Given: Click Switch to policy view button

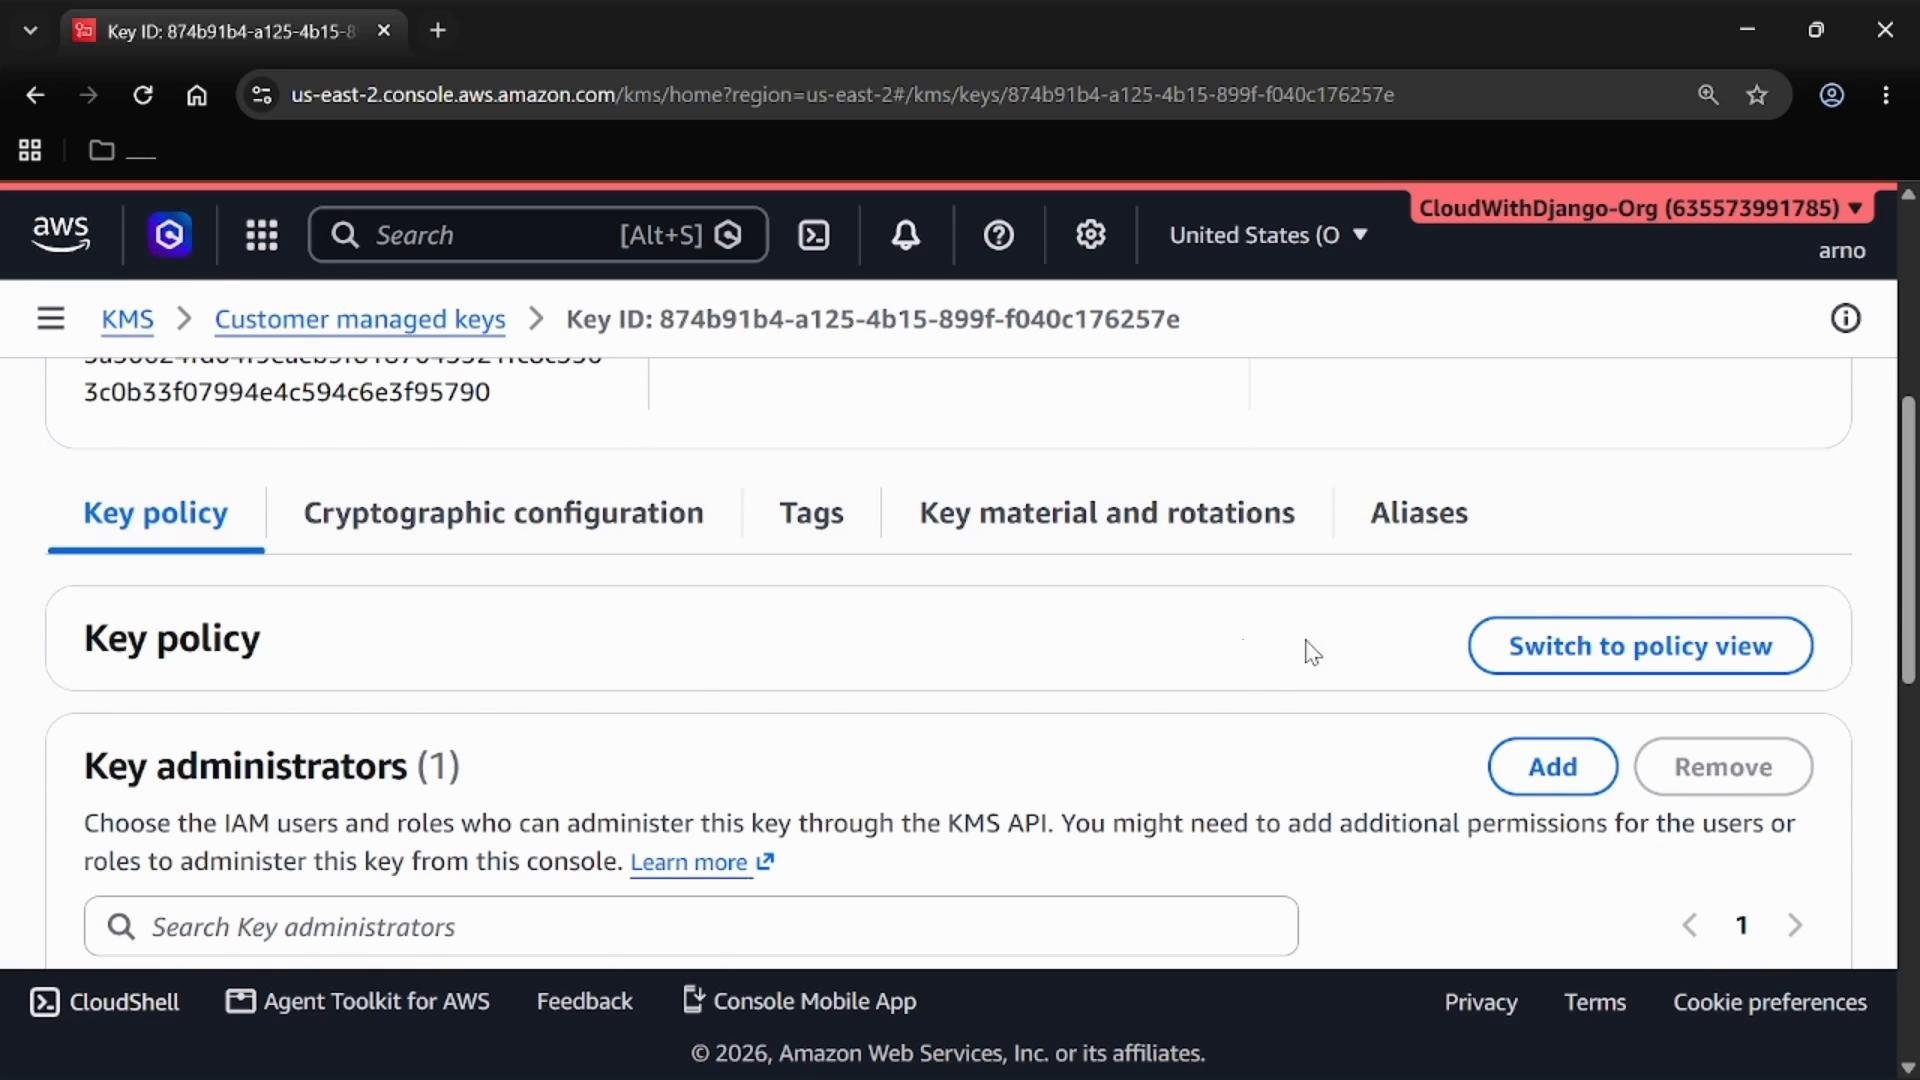Looking at the screenshot, I should click(1640, 646).
